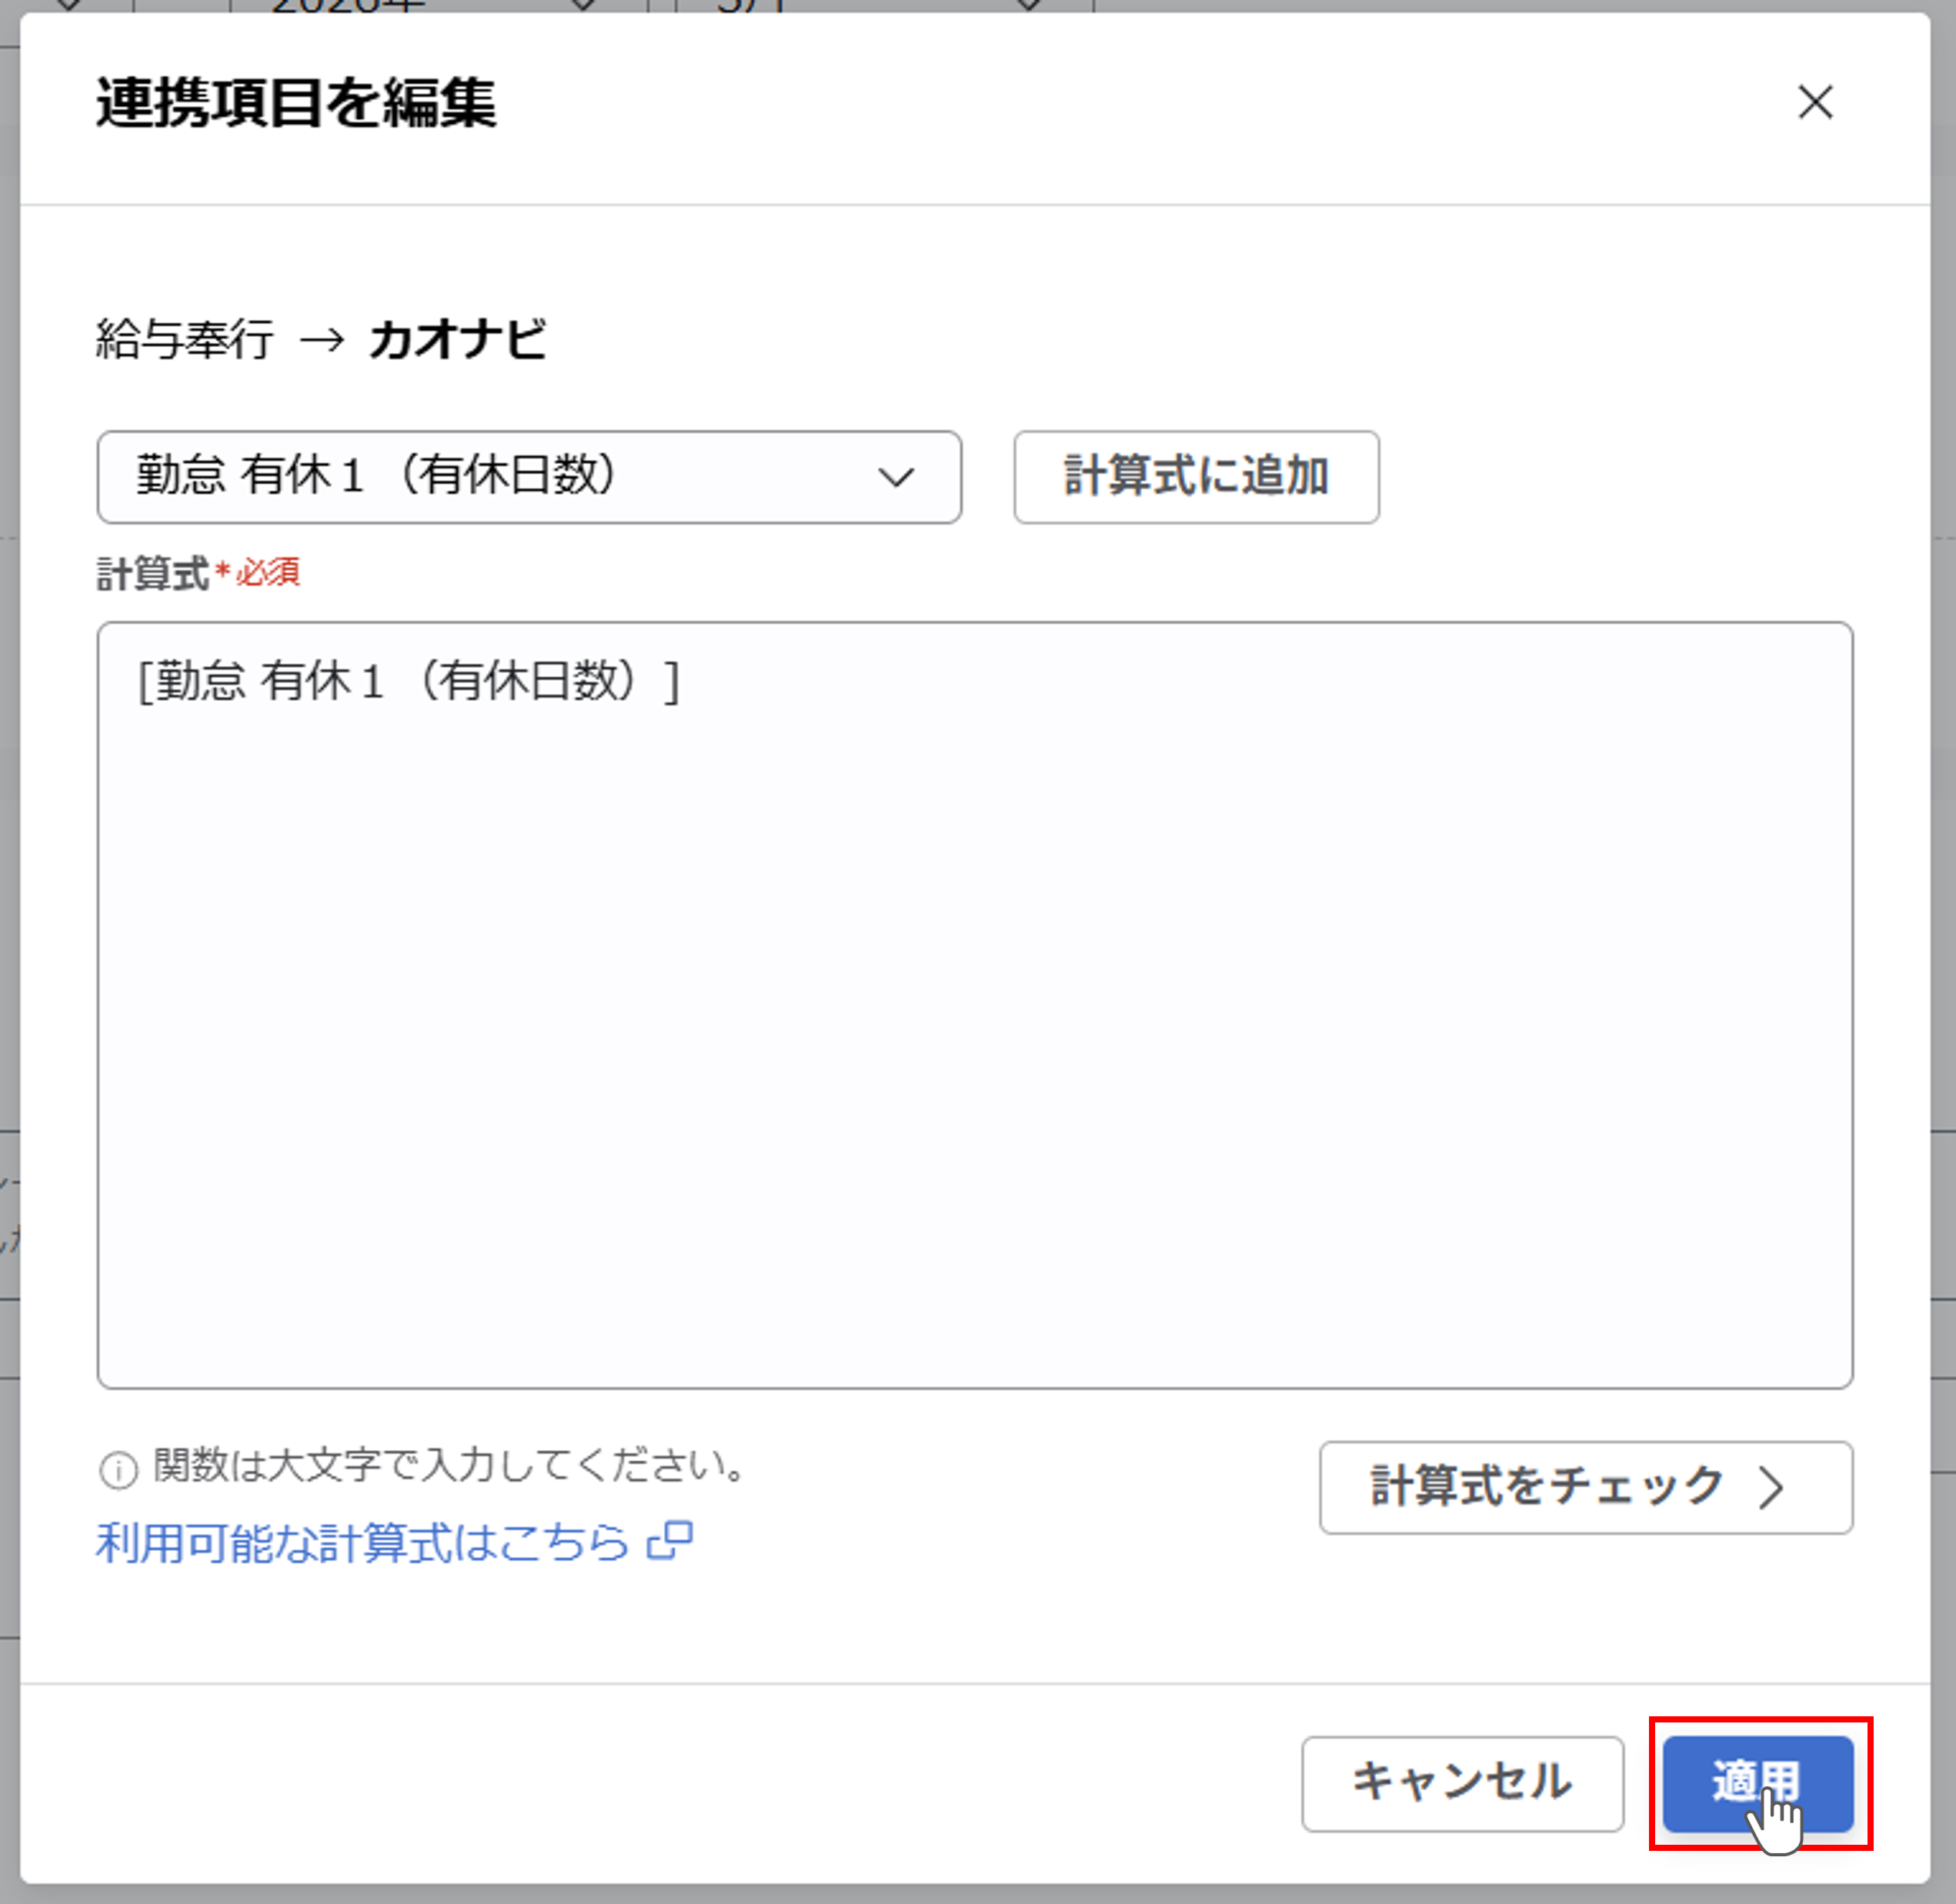Click the カオナビ destination label
Screen dimensions: 1956x1904
coord(458,340)
